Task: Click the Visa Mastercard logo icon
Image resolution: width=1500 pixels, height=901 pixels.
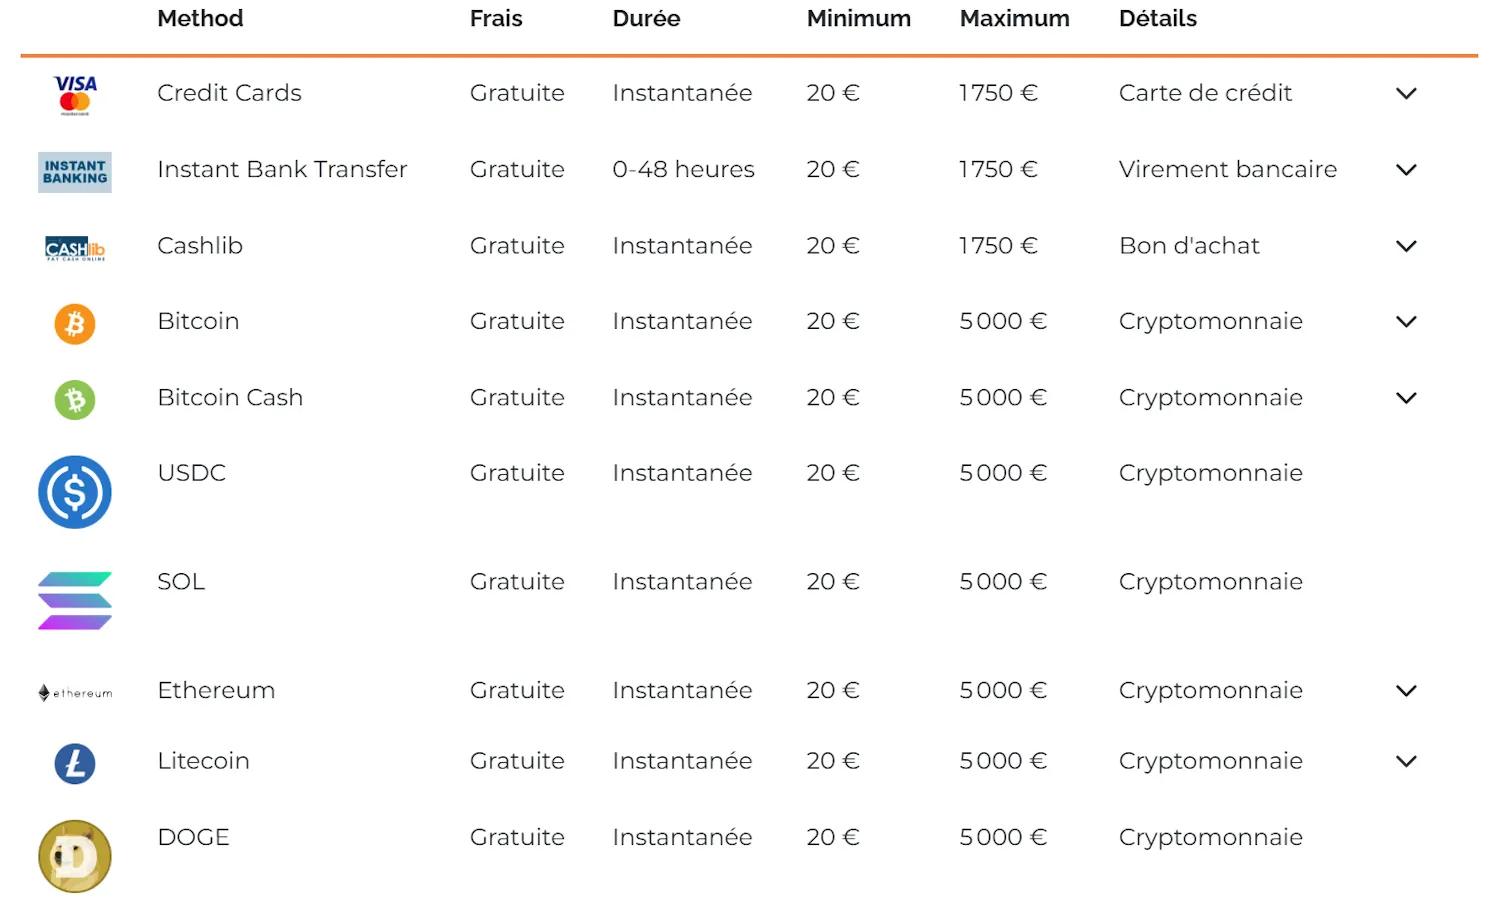Action: click(75, 96)
